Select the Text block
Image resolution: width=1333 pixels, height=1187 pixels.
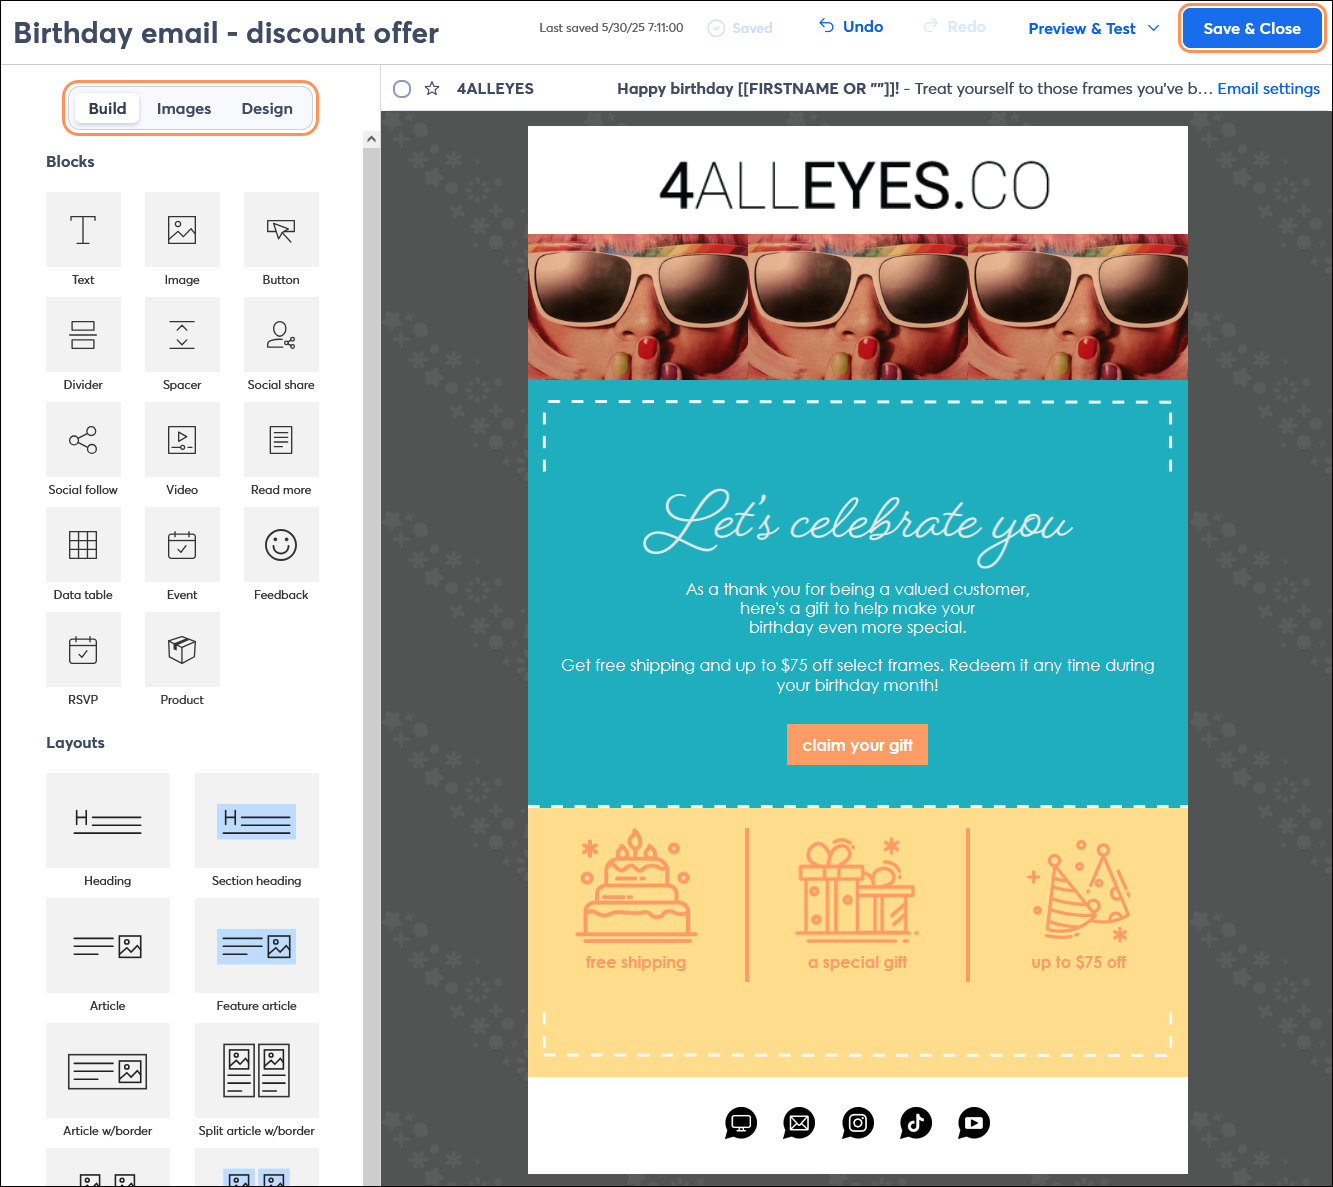83,230
